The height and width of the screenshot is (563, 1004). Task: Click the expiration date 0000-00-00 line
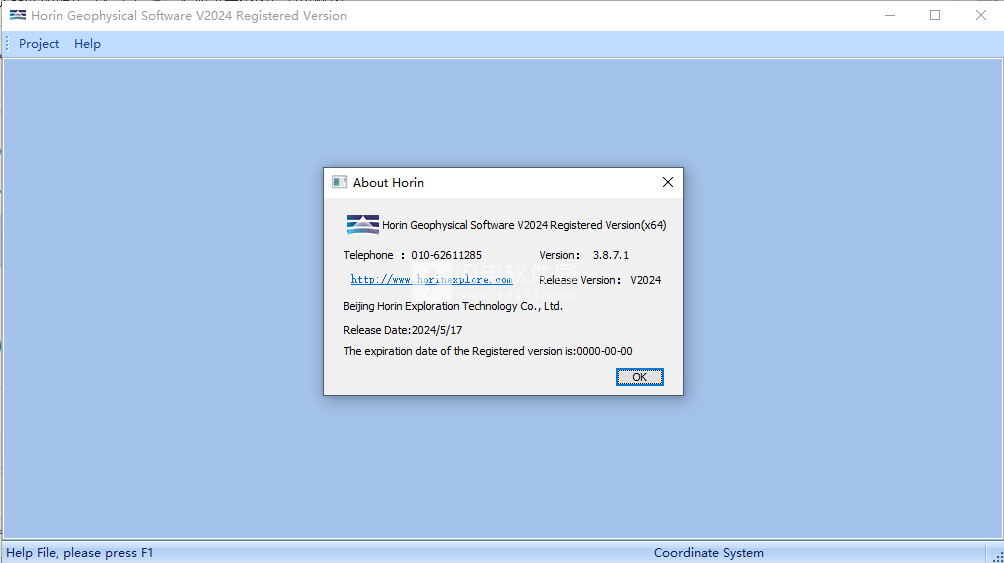(x=488, y=351)
